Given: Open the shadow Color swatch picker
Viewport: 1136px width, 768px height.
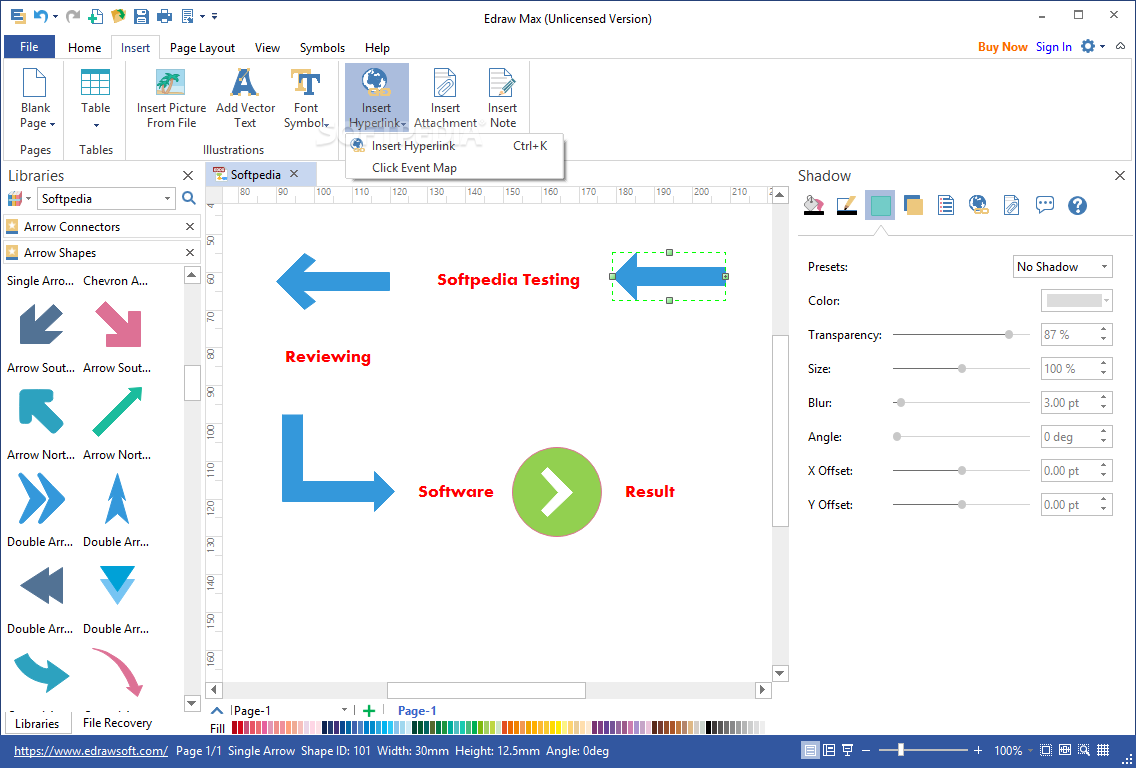Looking at the screenshot, I should tap(1076, 300).
